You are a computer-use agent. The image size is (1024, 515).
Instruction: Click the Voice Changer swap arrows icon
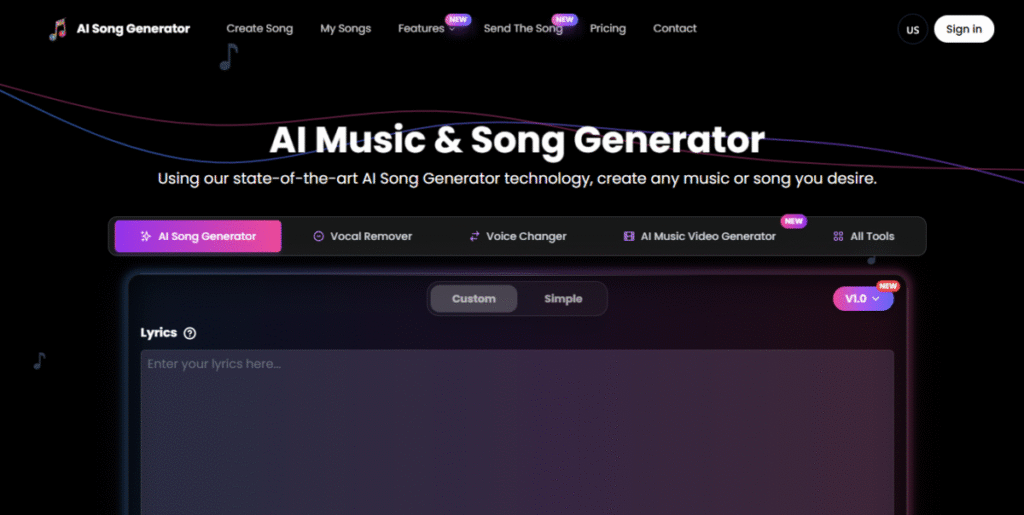[474, 237]
